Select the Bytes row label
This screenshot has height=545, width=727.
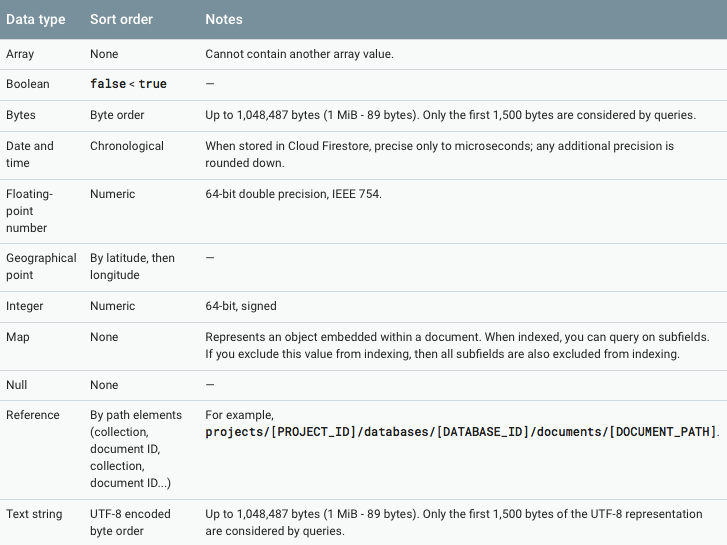coord(21,115)
